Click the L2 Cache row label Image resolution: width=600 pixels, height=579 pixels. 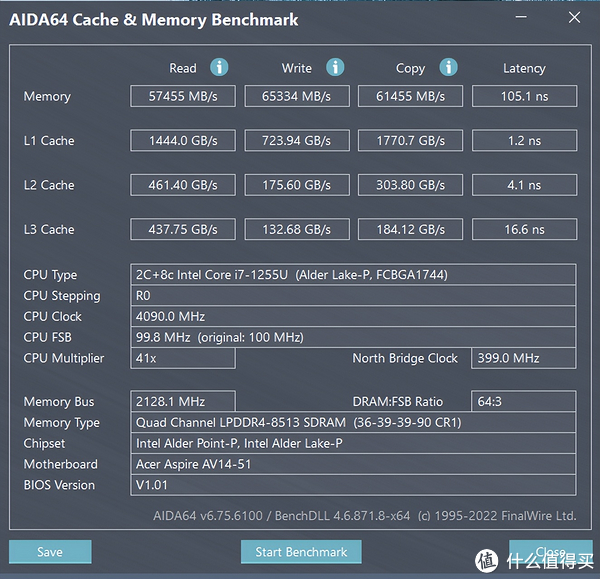49,185
